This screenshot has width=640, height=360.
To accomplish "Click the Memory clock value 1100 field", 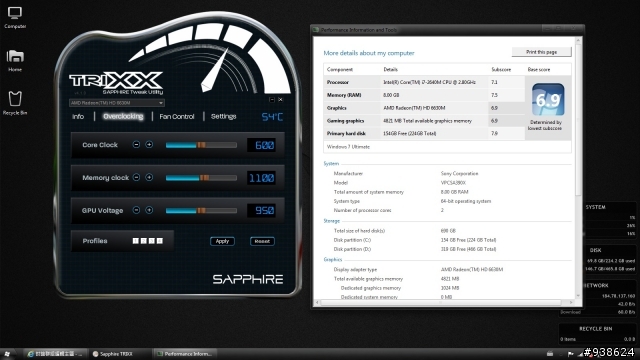I will [x=262, y=178].
